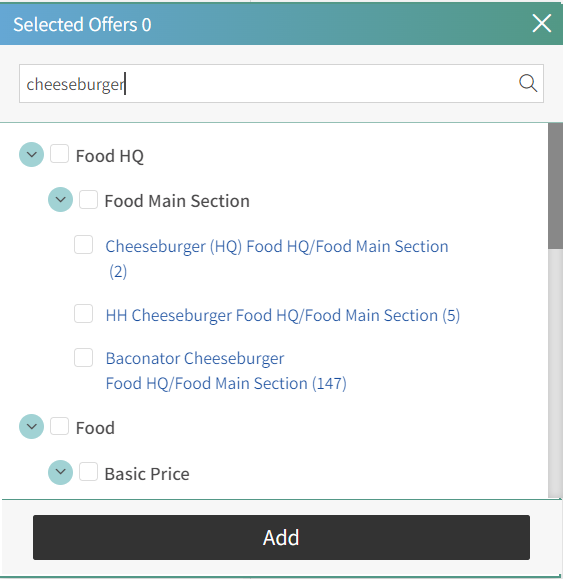The width and height of the screenshot is (563, 579).
Task: Open the HH Cheeseburger offer link
Action: point(283,315)
